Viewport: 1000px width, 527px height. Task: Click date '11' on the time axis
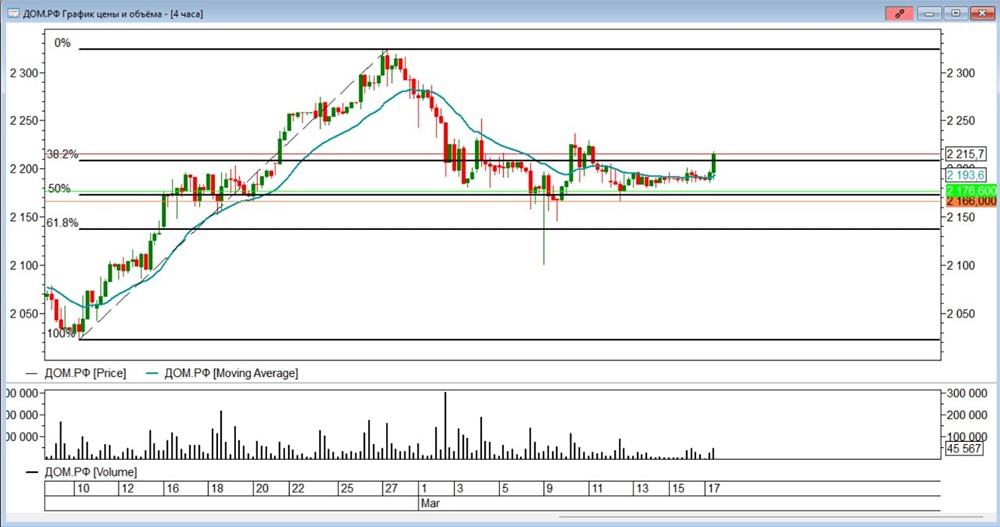click(x=596, y=489)
